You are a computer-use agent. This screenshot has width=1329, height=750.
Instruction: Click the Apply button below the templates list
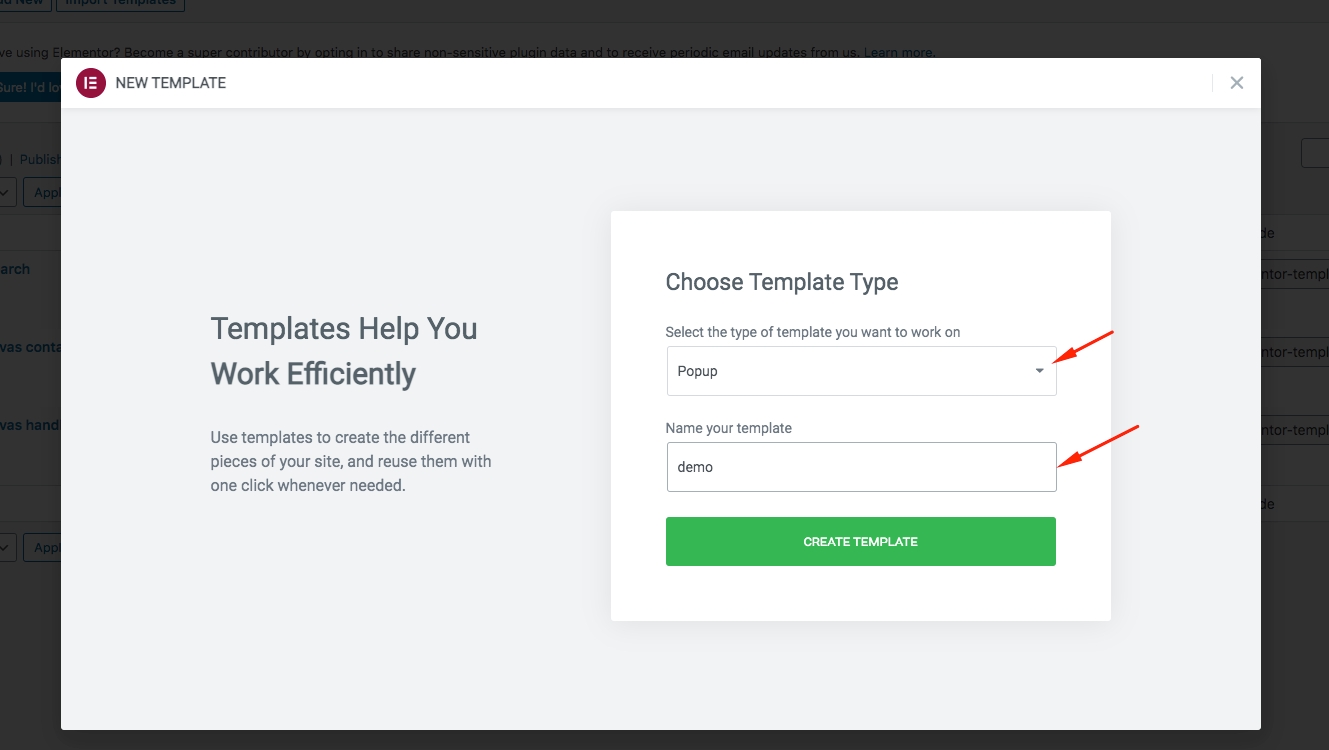click(x=44, y=547)
